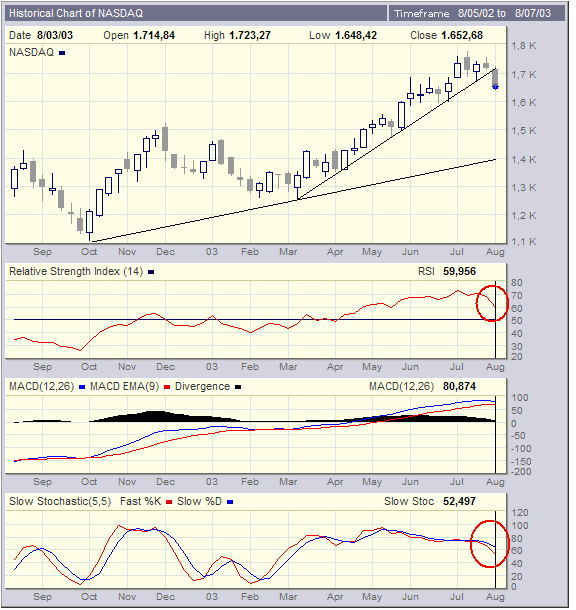Click the NASDAQ legend color square
The height and width of the screenshot is (610, 576).
[62, 53]
